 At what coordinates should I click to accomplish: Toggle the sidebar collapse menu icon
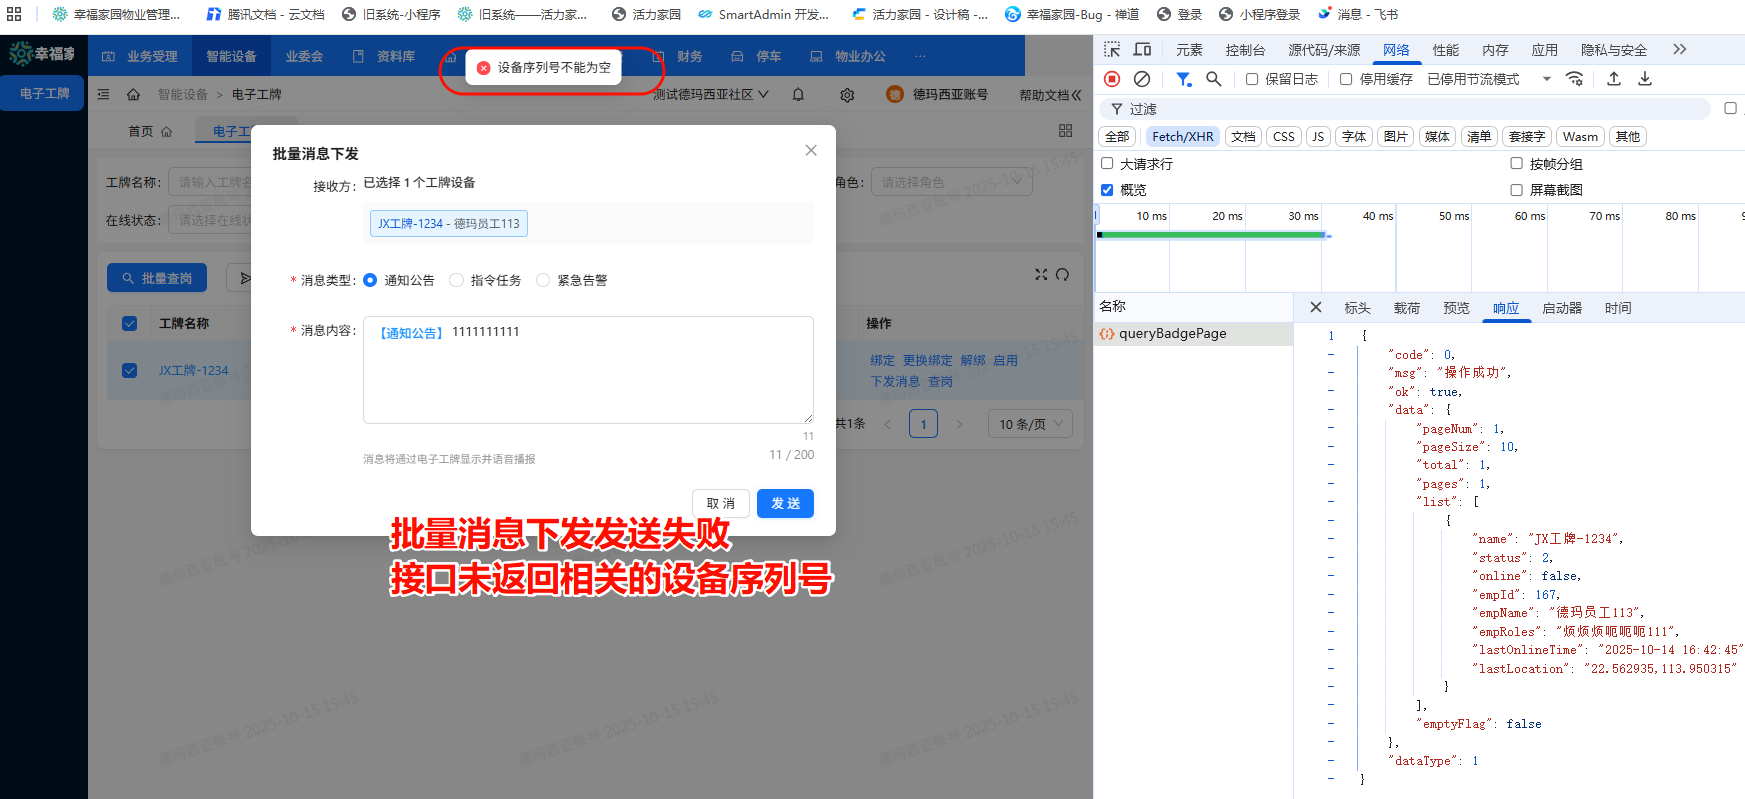[x=103, y=94]
